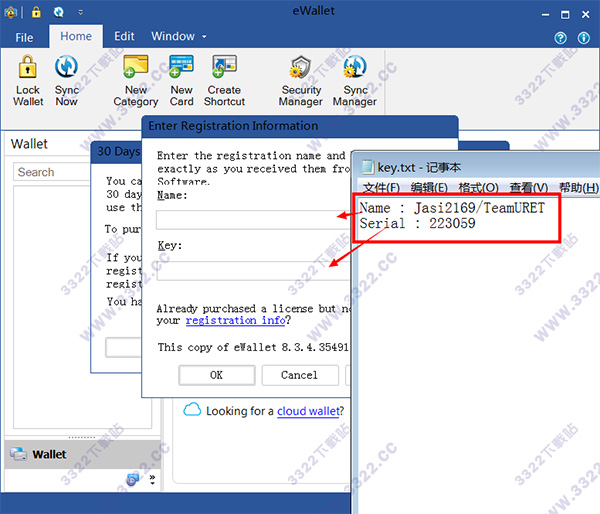This screenshot has width=600, height=514.
Task: Click the Name line in key.txt
Action: tap(452, 208)
